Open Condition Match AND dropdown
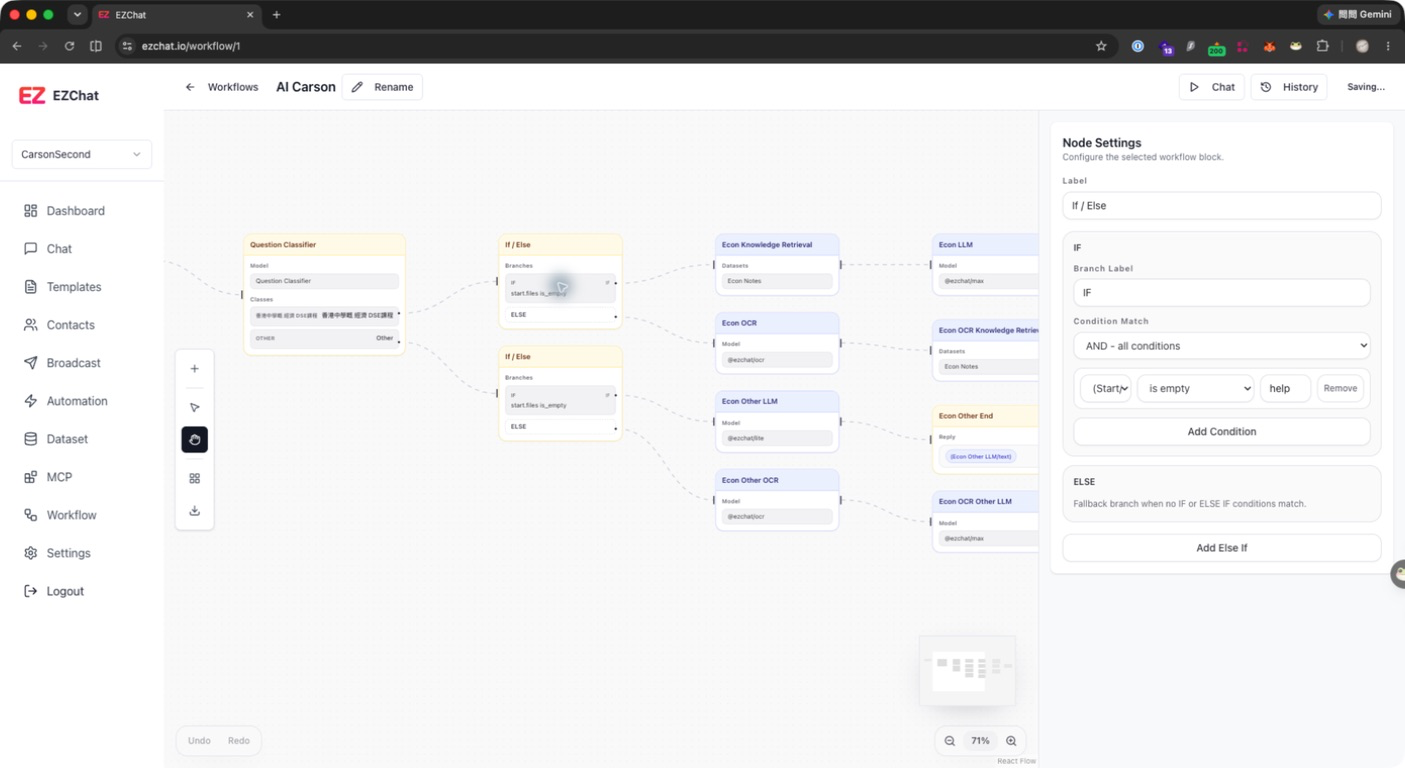The image size is (1405, 768). coord(1221,346)
